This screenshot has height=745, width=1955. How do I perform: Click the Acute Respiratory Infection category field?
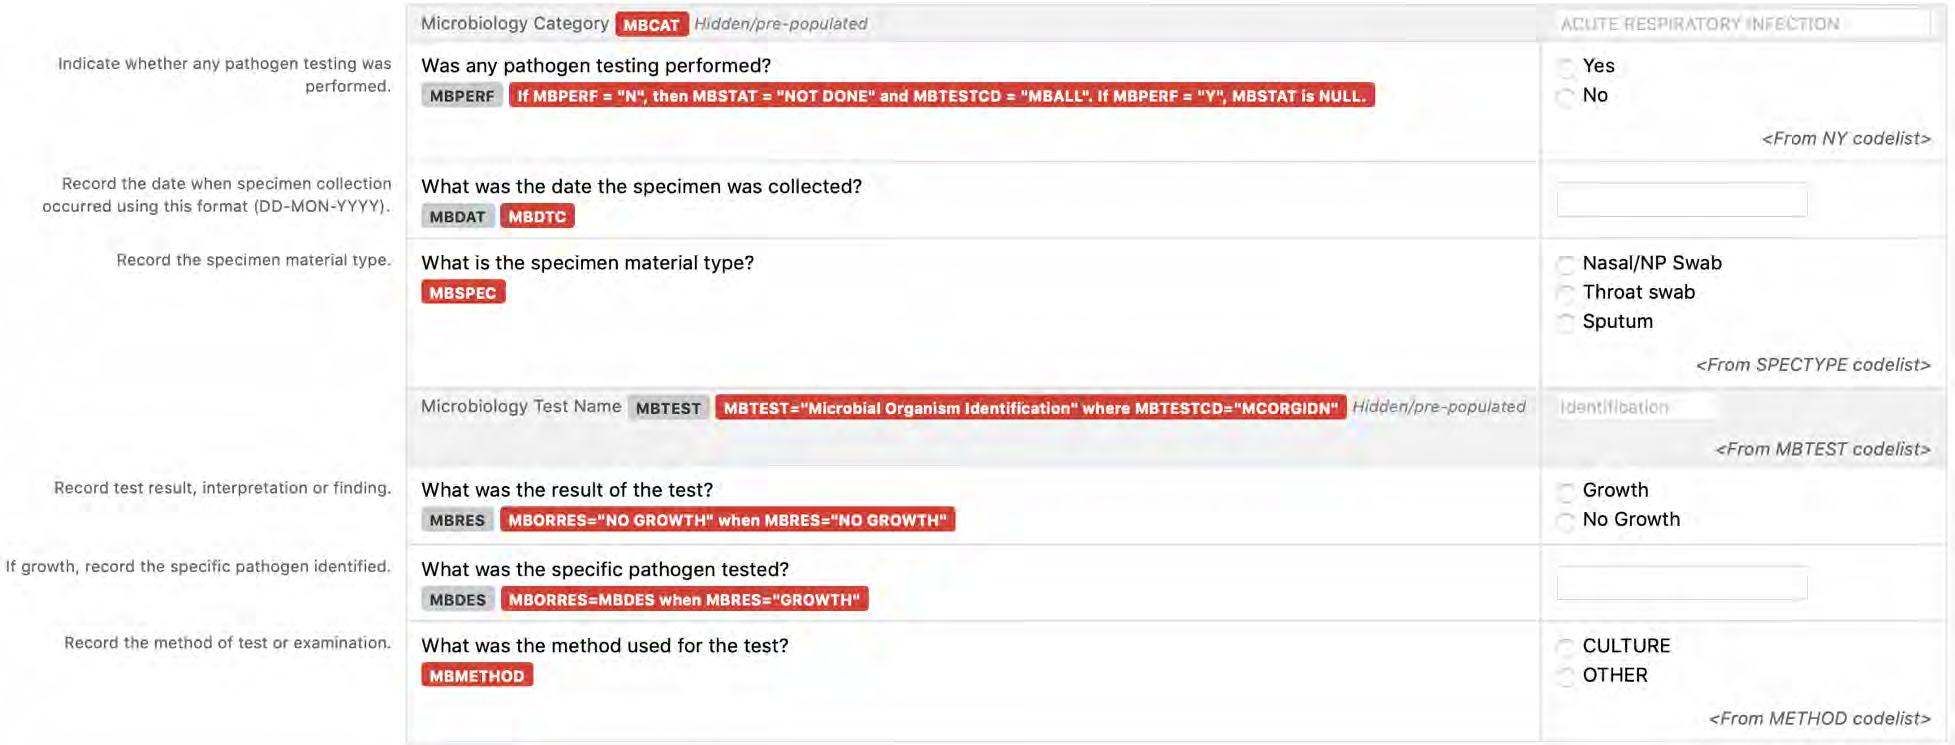1743,24
